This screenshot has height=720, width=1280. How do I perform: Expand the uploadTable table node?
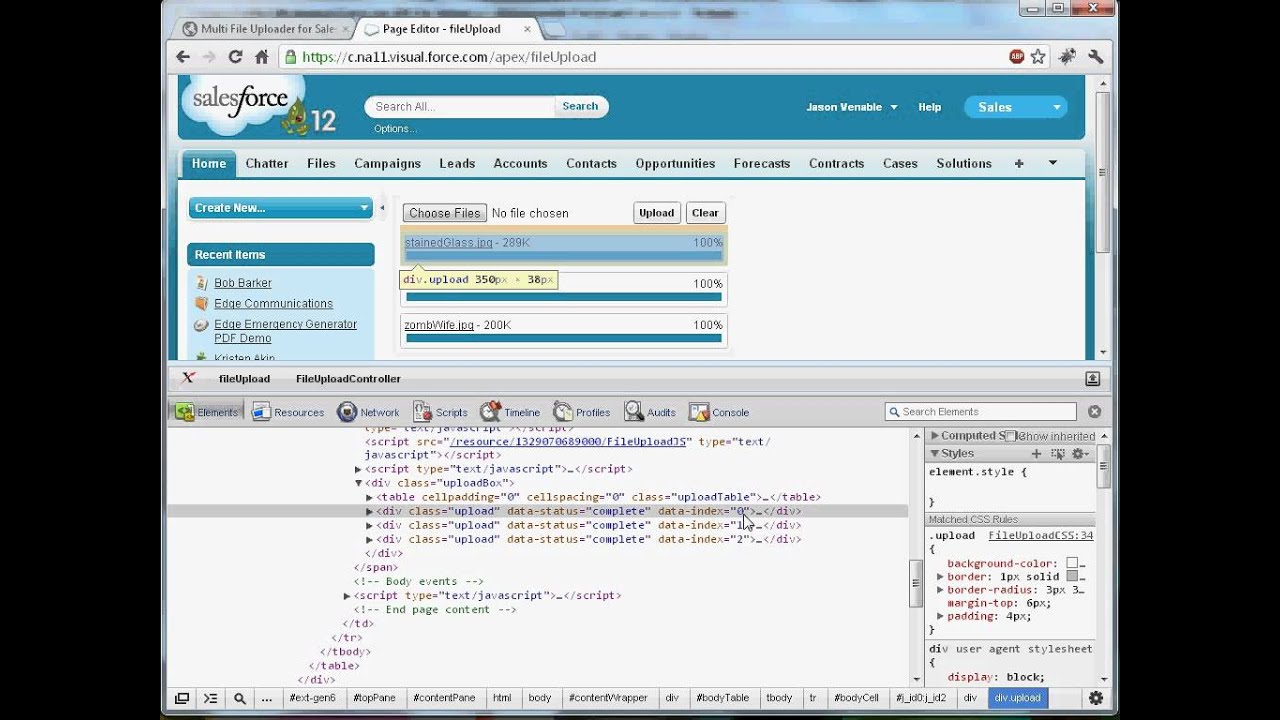coord(369,497)
